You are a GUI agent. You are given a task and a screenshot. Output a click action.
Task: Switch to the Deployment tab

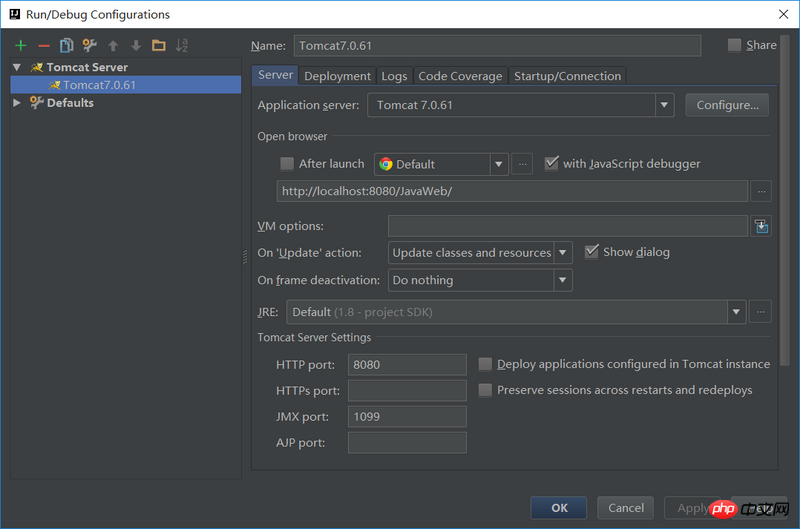(x=337, y=76)
